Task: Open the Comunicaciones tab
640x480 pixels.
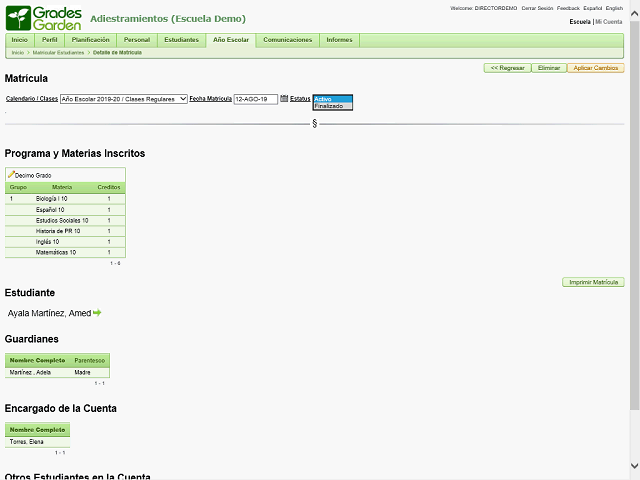Action: pyautogui.click(x=288, y=40)
